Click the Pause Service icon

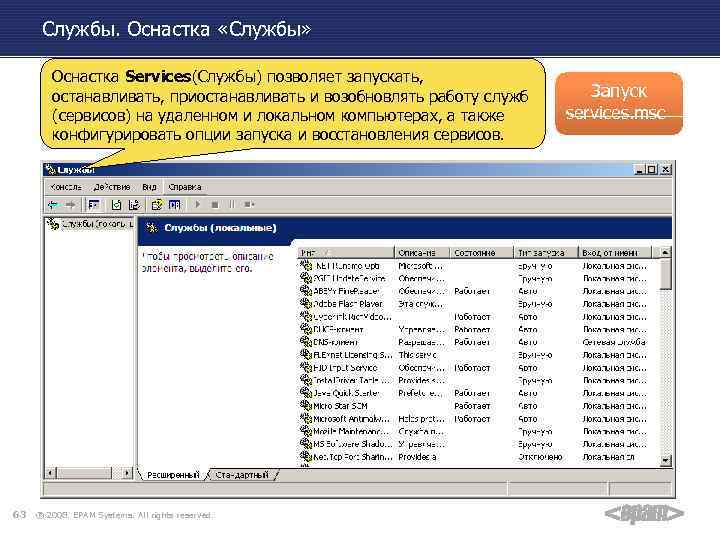point(232,205)
